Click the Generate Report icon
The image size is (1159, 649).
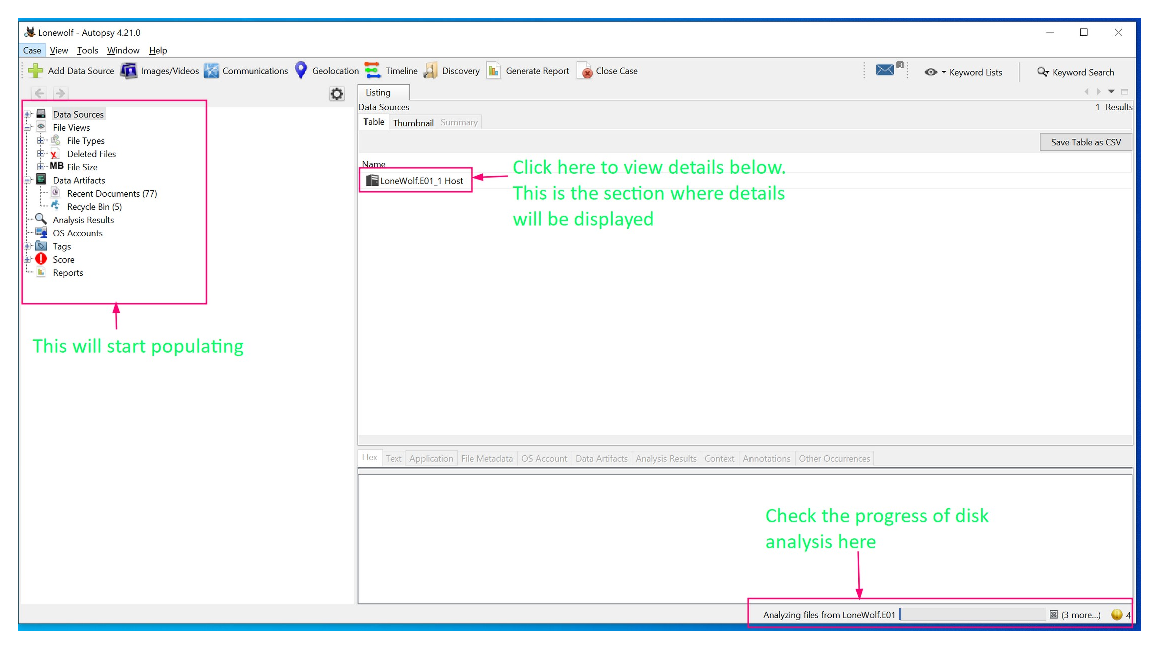click(494, 71)
